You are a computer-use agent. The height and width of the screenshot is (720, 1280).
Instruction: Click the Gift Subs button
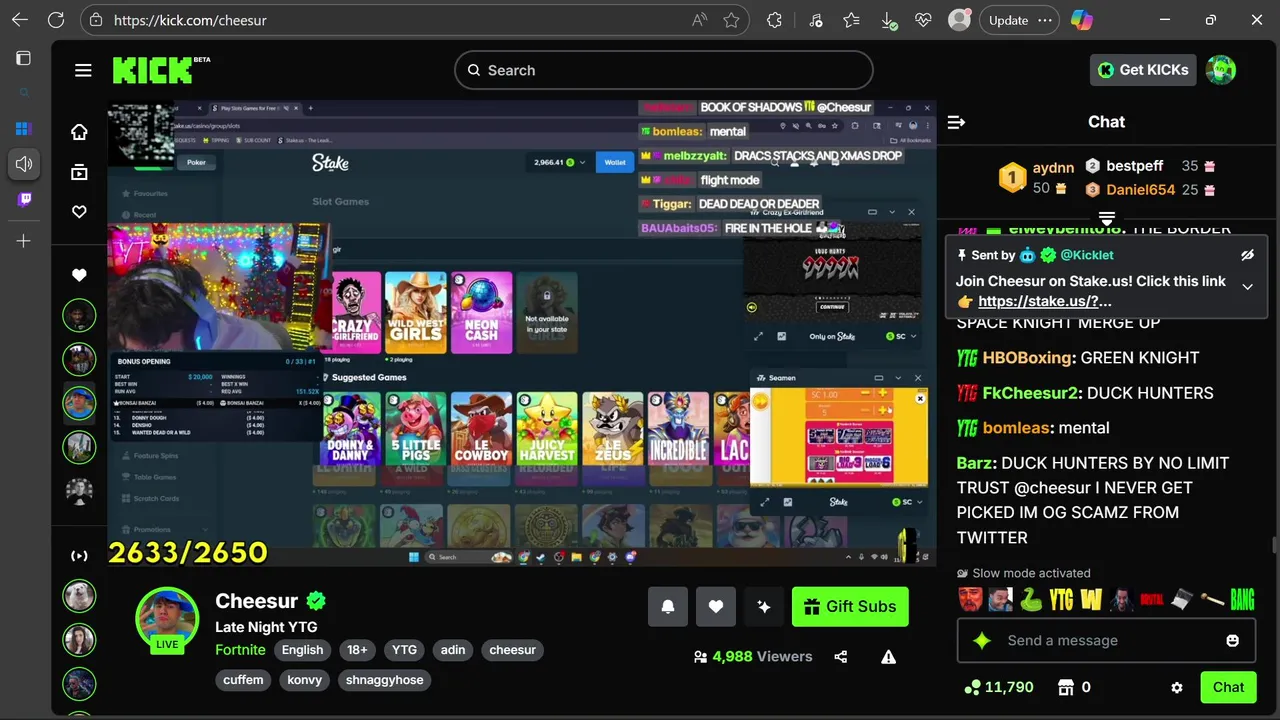point(850,606)
